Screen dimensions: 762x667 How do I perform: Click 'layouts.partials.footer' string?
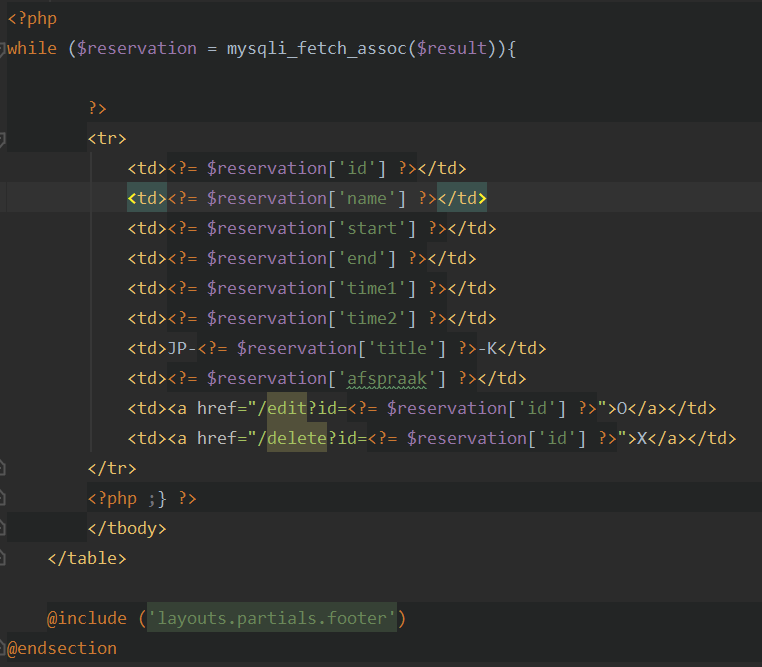click(x=272, y=618)
